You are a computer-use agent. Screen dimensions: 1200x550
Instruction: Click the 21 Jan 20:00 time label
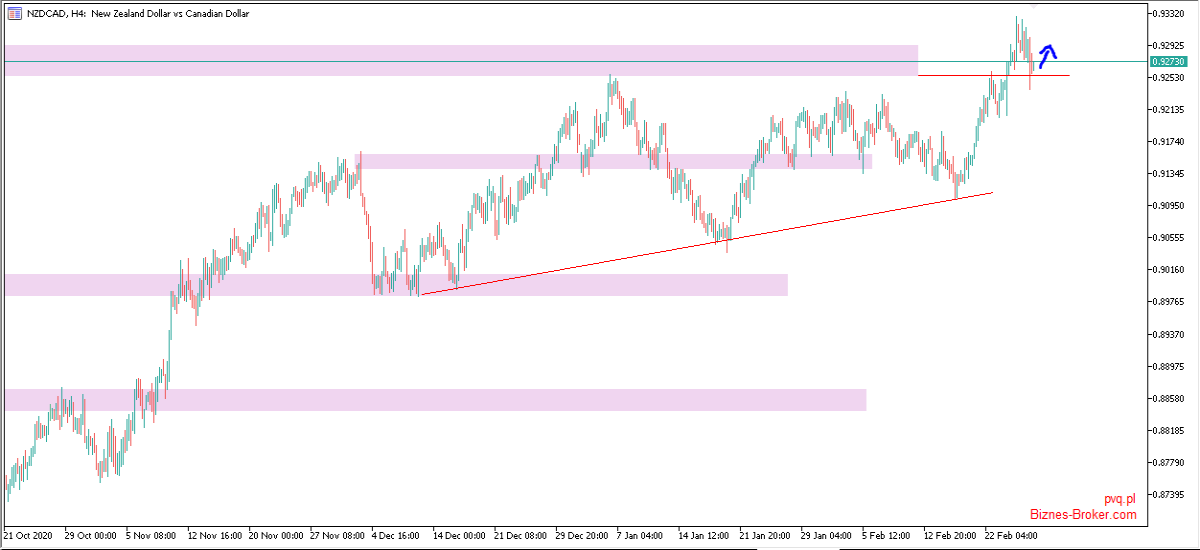click(767, 535)
